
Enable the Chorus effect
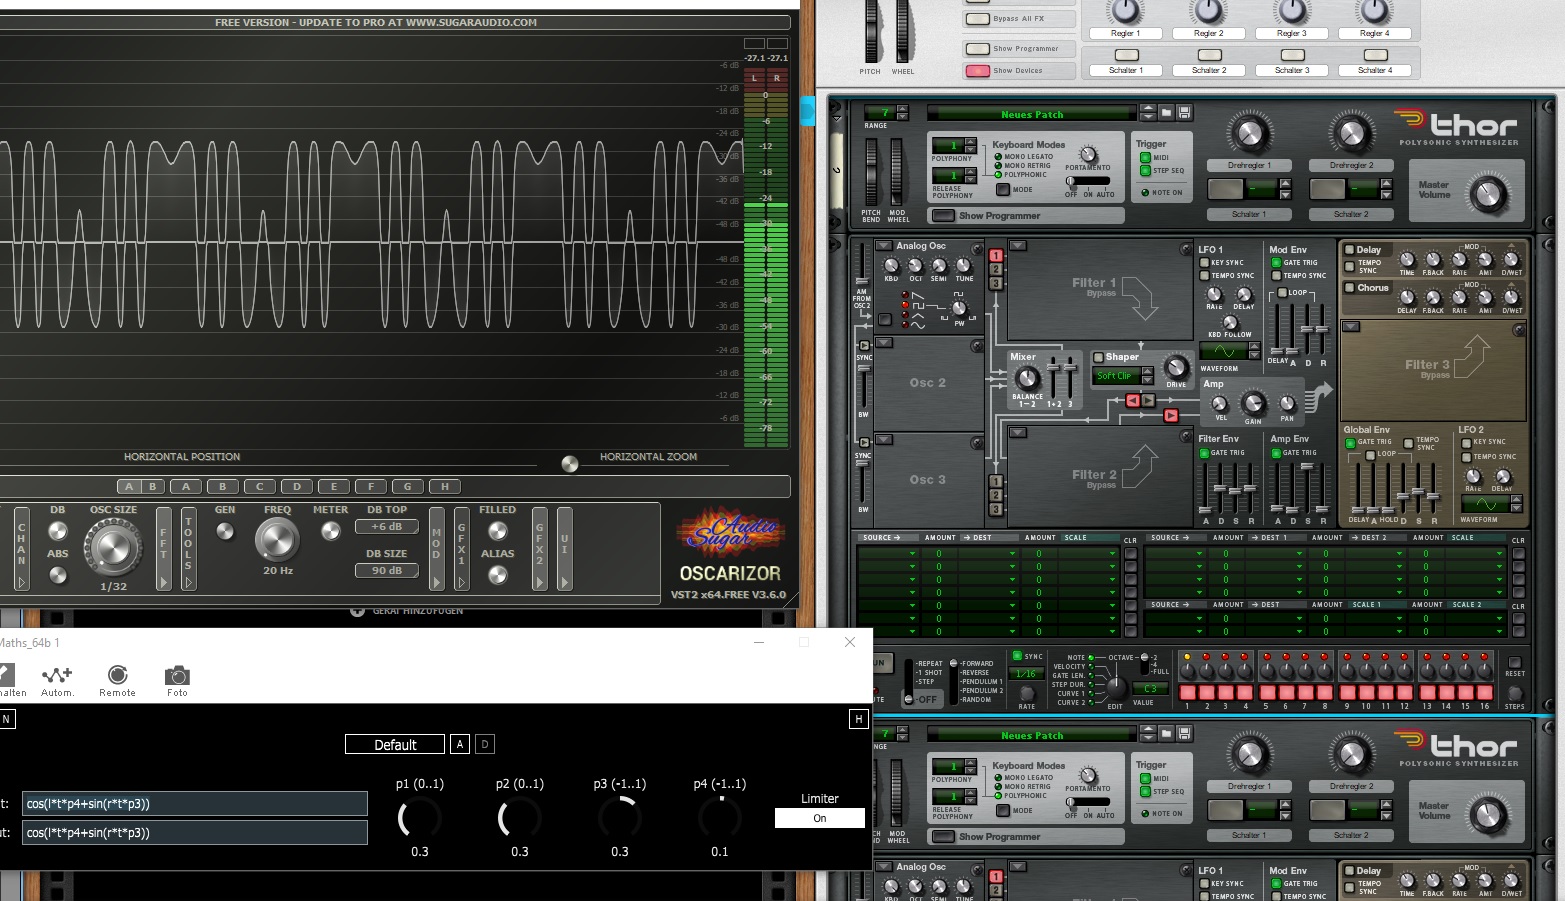[x=1349, y=288]
